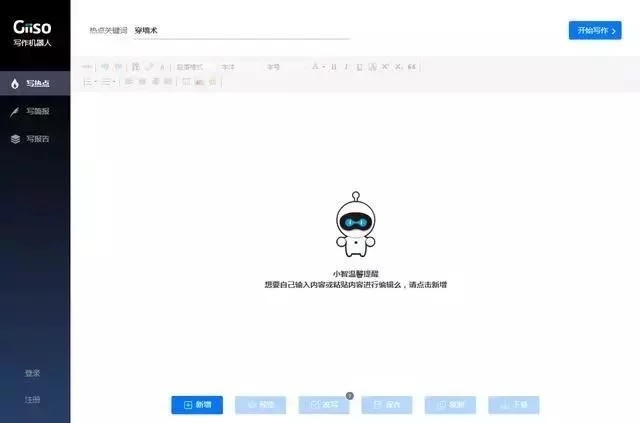Click the 登录 link in sidebar
Viewport: 640px width, 423px height.
click(x=33, y=373)
